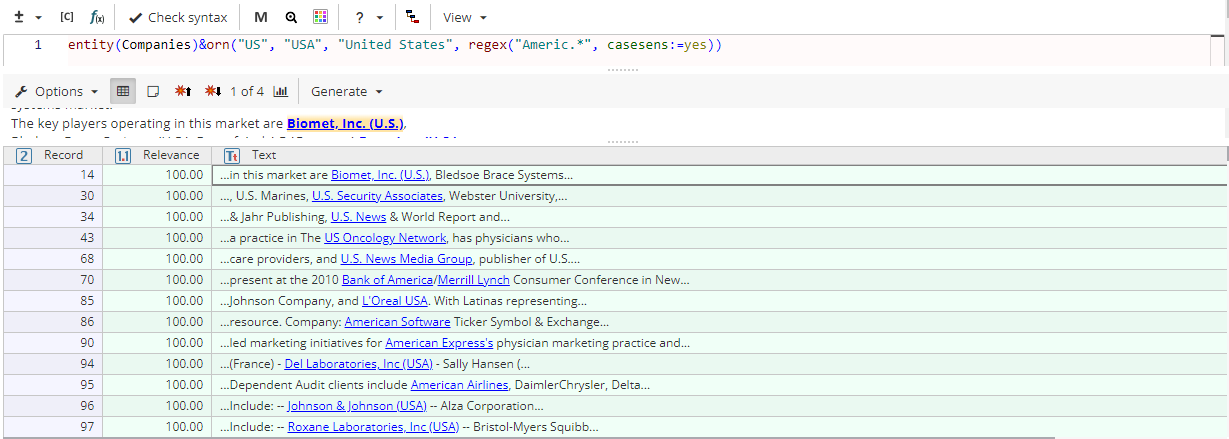Show the bar chart statistics icon
The image size is (1229, 439).
pyautogui.click(x=281, y=91)
